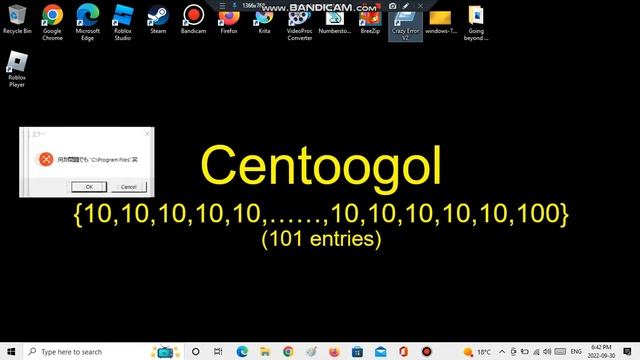
Task: Open the touch keyboard tray icon
Action: coord(560,351)
